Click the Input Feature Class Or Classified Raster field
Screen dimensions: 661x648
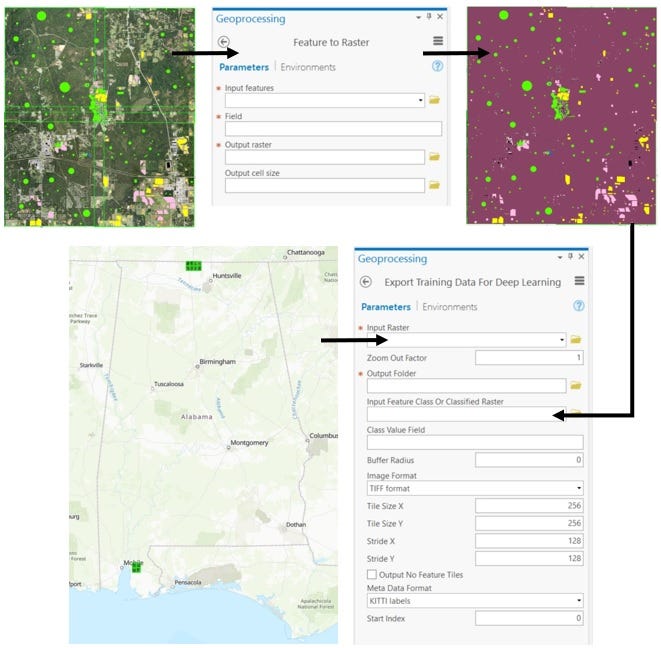pyautogui.click(x=466, y=414)
